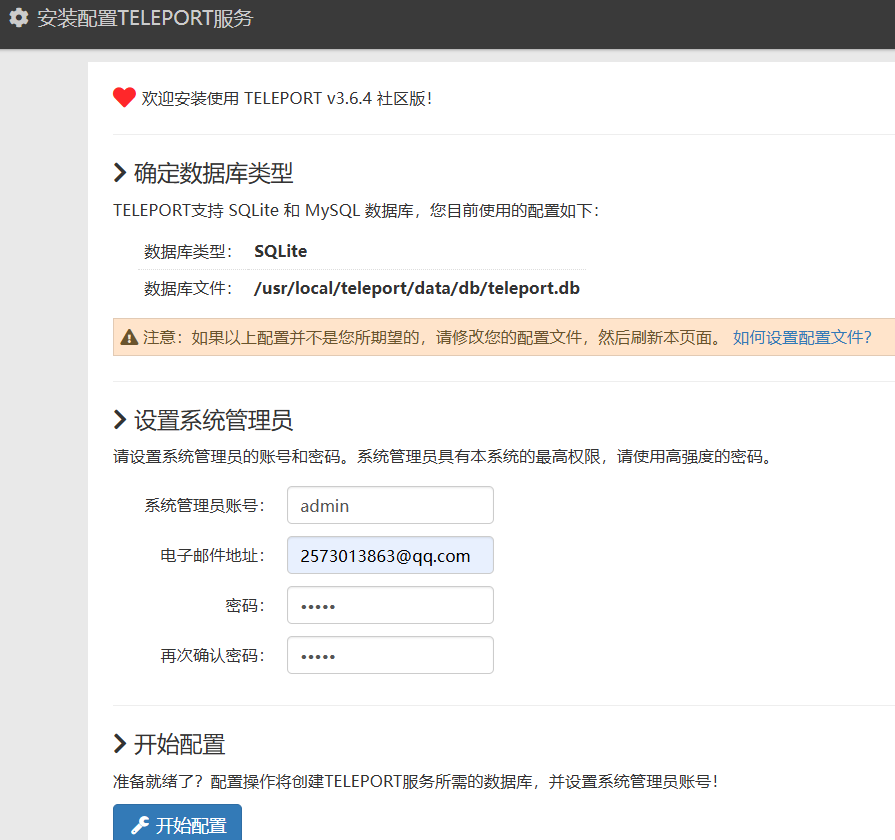Screen dimensions: 895x840
Task: Click the TELEPORT支持 SQLite 和 MySQL description
Action: (x=356, y=211)
